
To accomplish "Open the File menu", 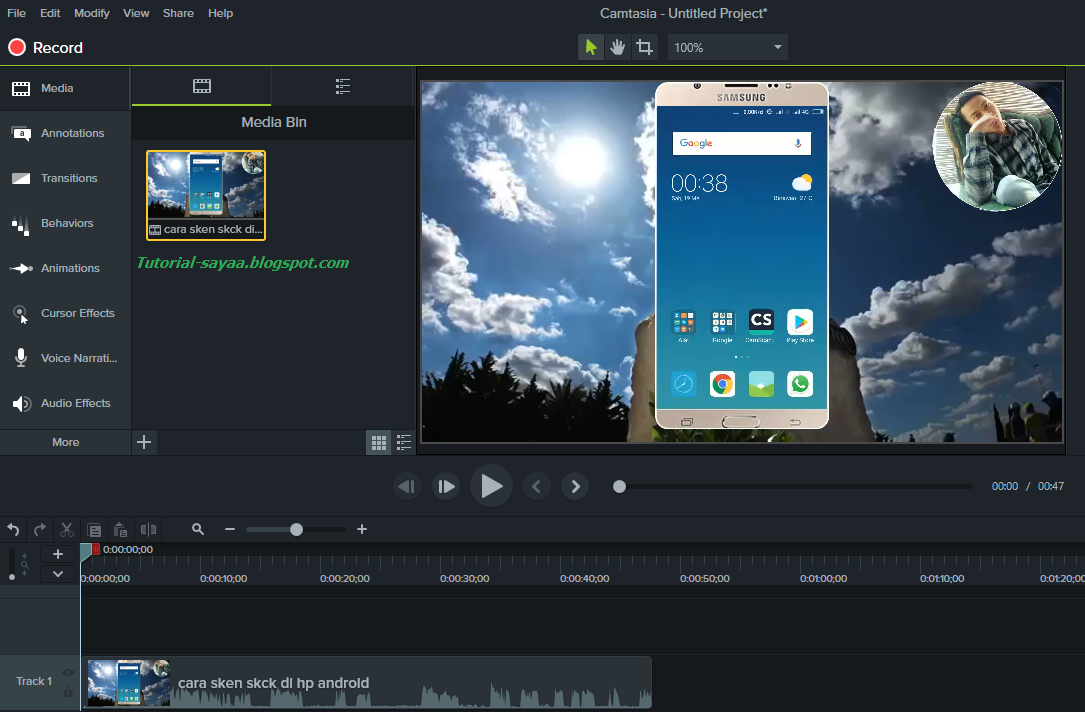I will coord(16,13).
